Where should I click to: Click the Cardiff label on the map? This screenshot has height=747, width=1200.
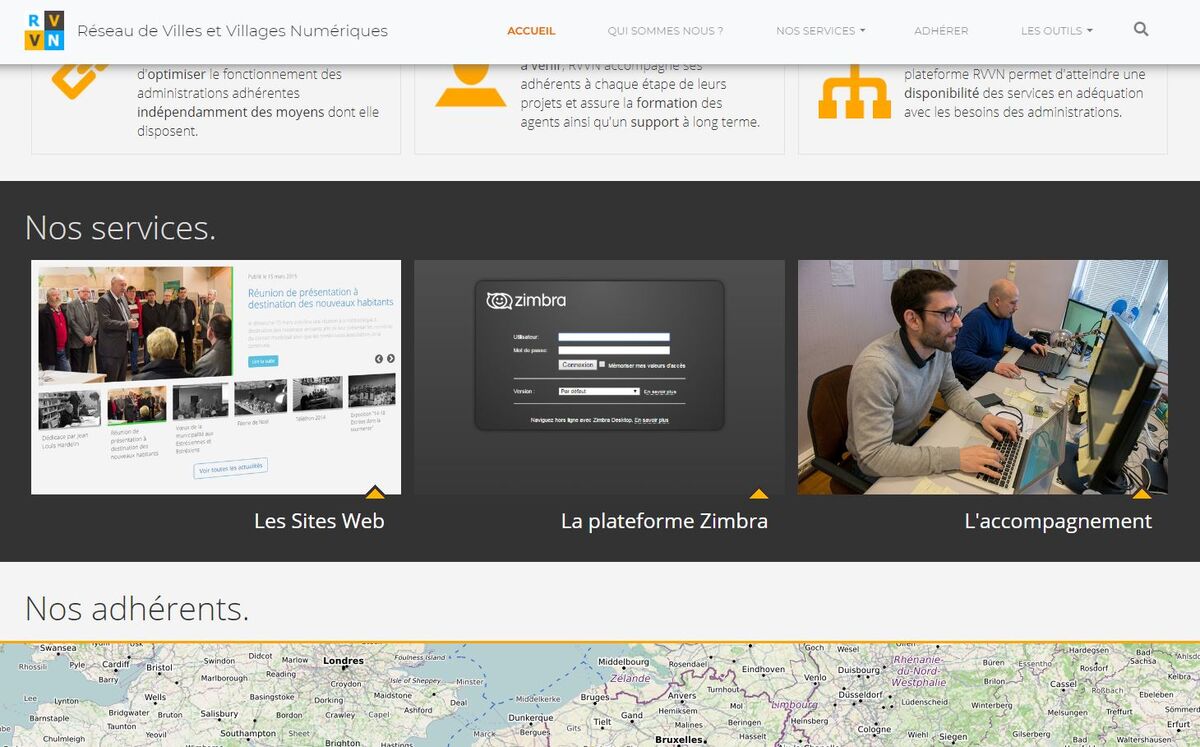[115, 664]
